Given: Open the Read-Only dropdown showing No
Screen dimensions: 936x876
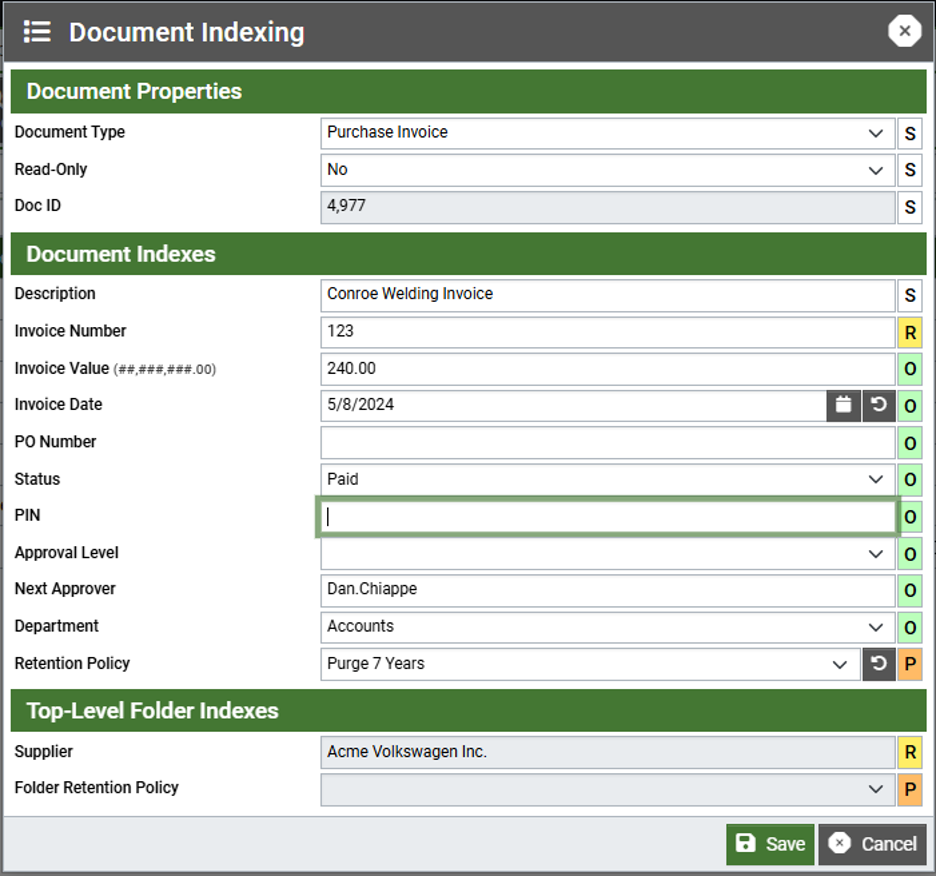Looking at the screenshot, I should tap(608, 170).
